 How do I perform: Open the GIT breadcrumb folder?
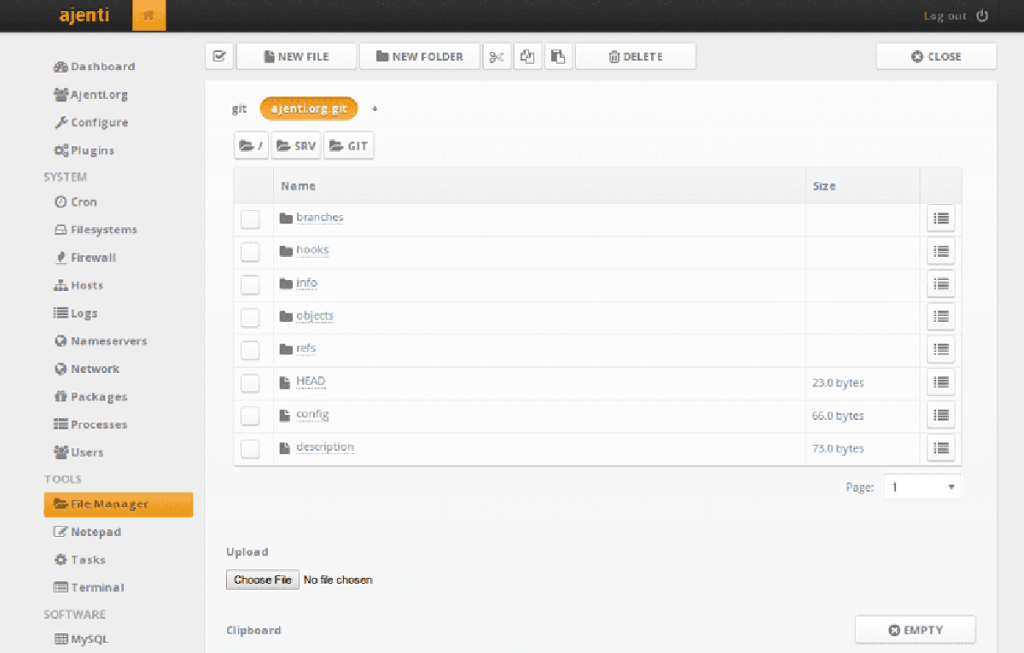tap(348, 145)
